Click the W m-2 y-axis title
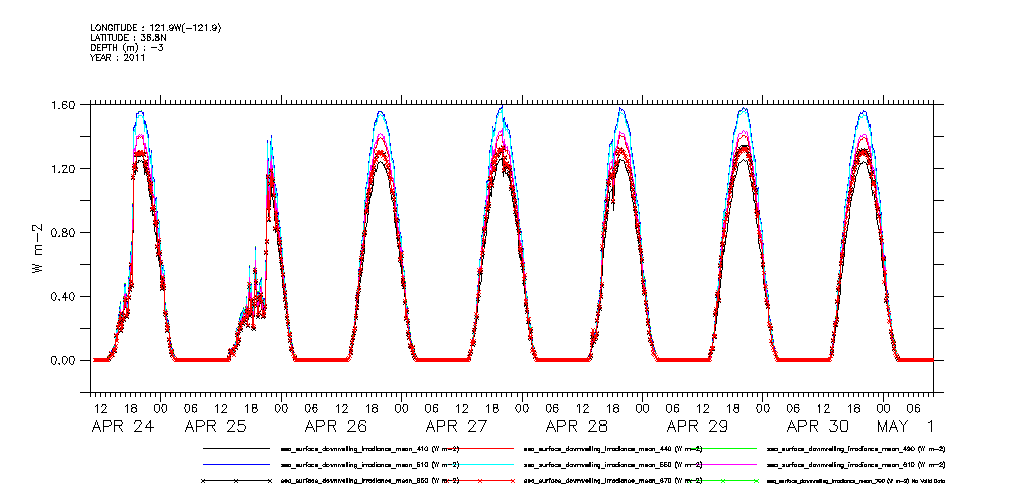This screenshot has width=1009, height=504. click(37, 249)
